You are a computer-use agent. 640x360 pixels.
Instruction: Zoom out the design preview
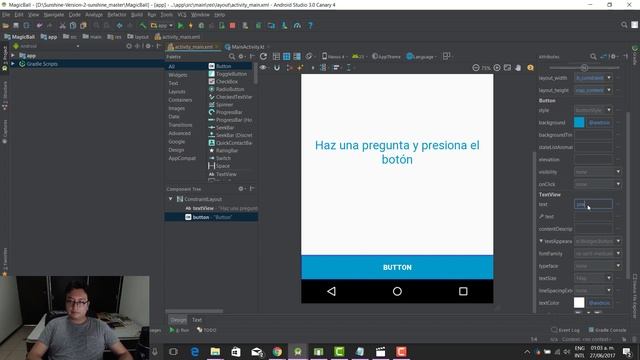point(476,68)
